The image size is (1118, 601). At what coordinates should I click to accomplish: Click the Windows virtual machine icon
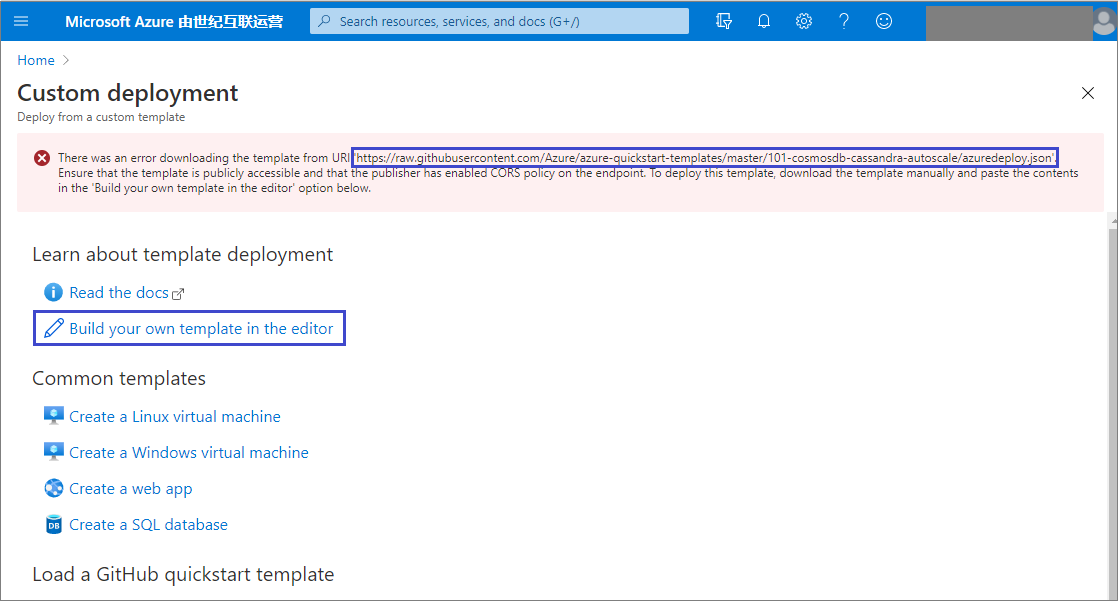[53, 452]
